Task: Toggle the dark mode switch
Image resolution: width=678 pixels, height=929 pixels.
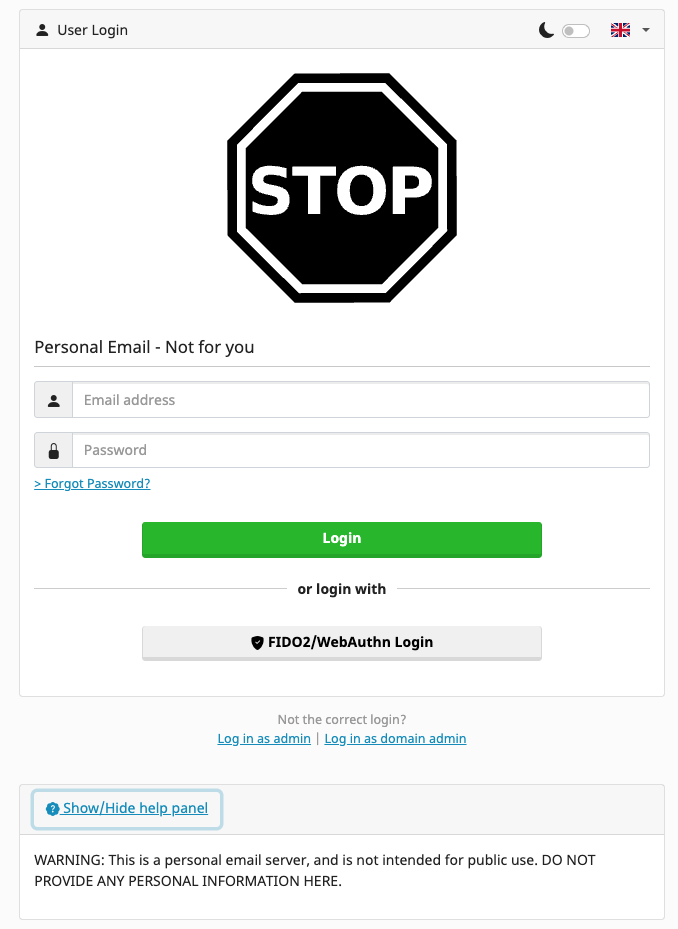Action: (x=576, y=31)
